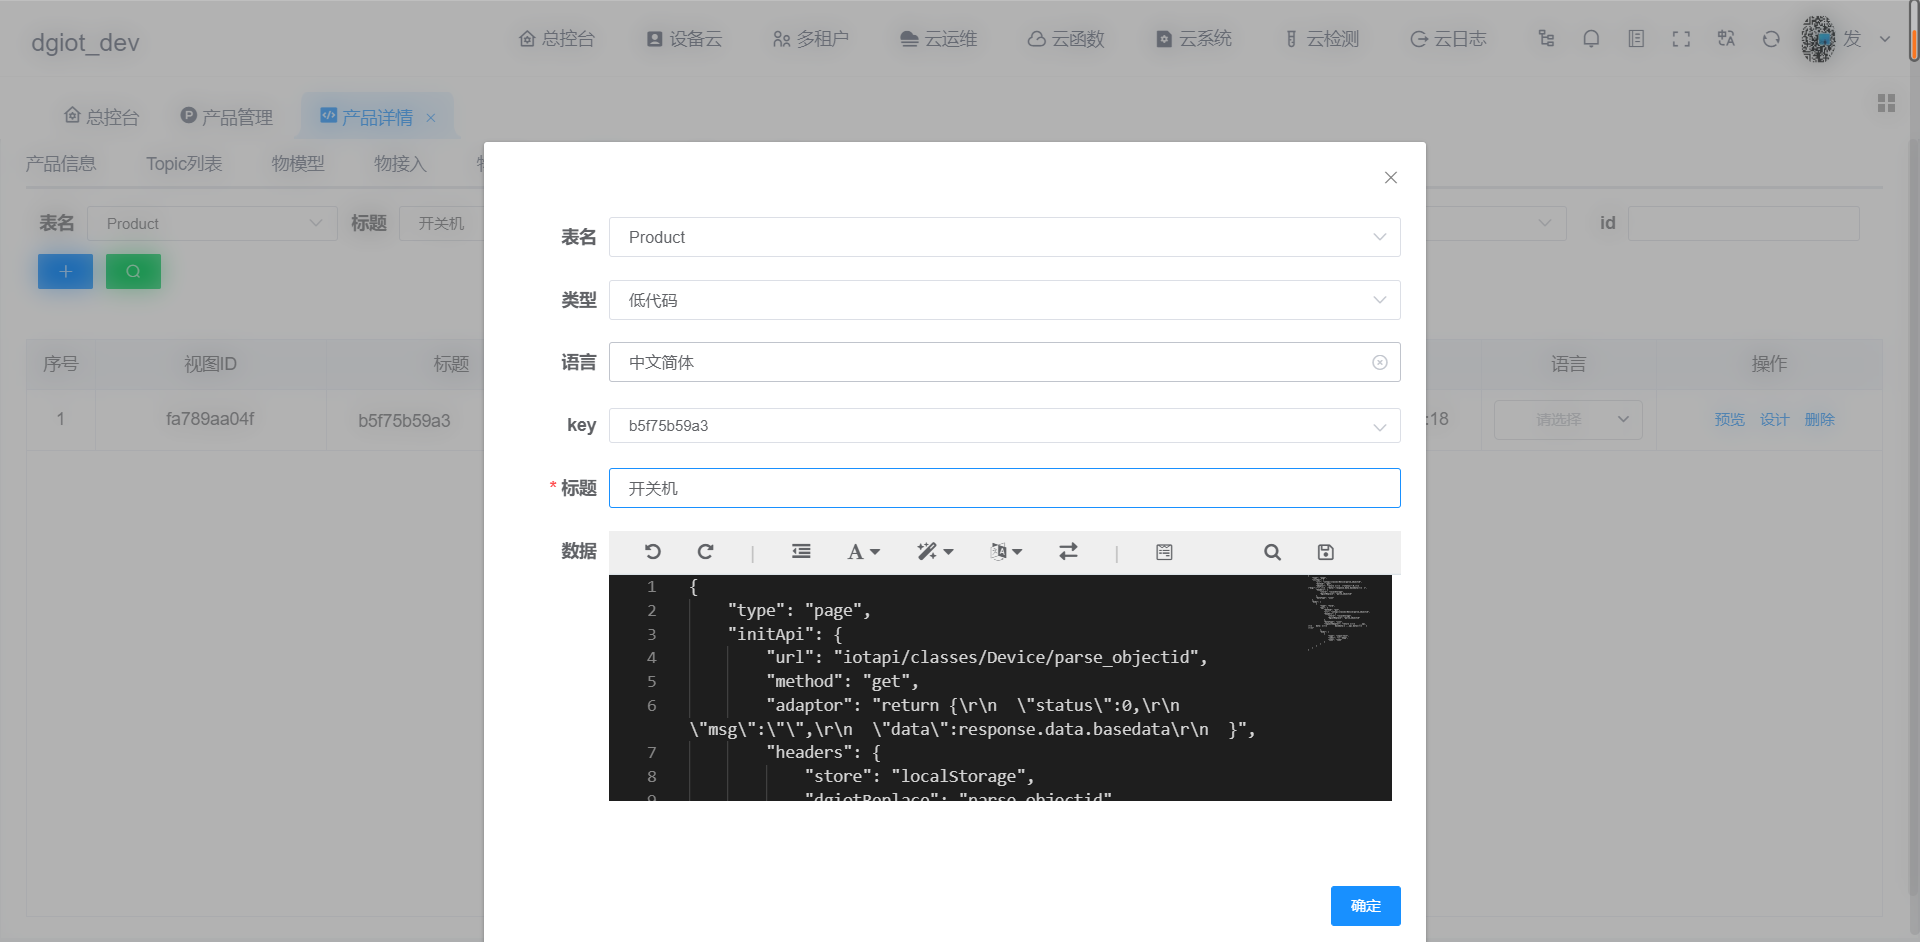Click view ID cell fa789aa04f
Viewport: 1920px width, 942px height.
(210, 419)
